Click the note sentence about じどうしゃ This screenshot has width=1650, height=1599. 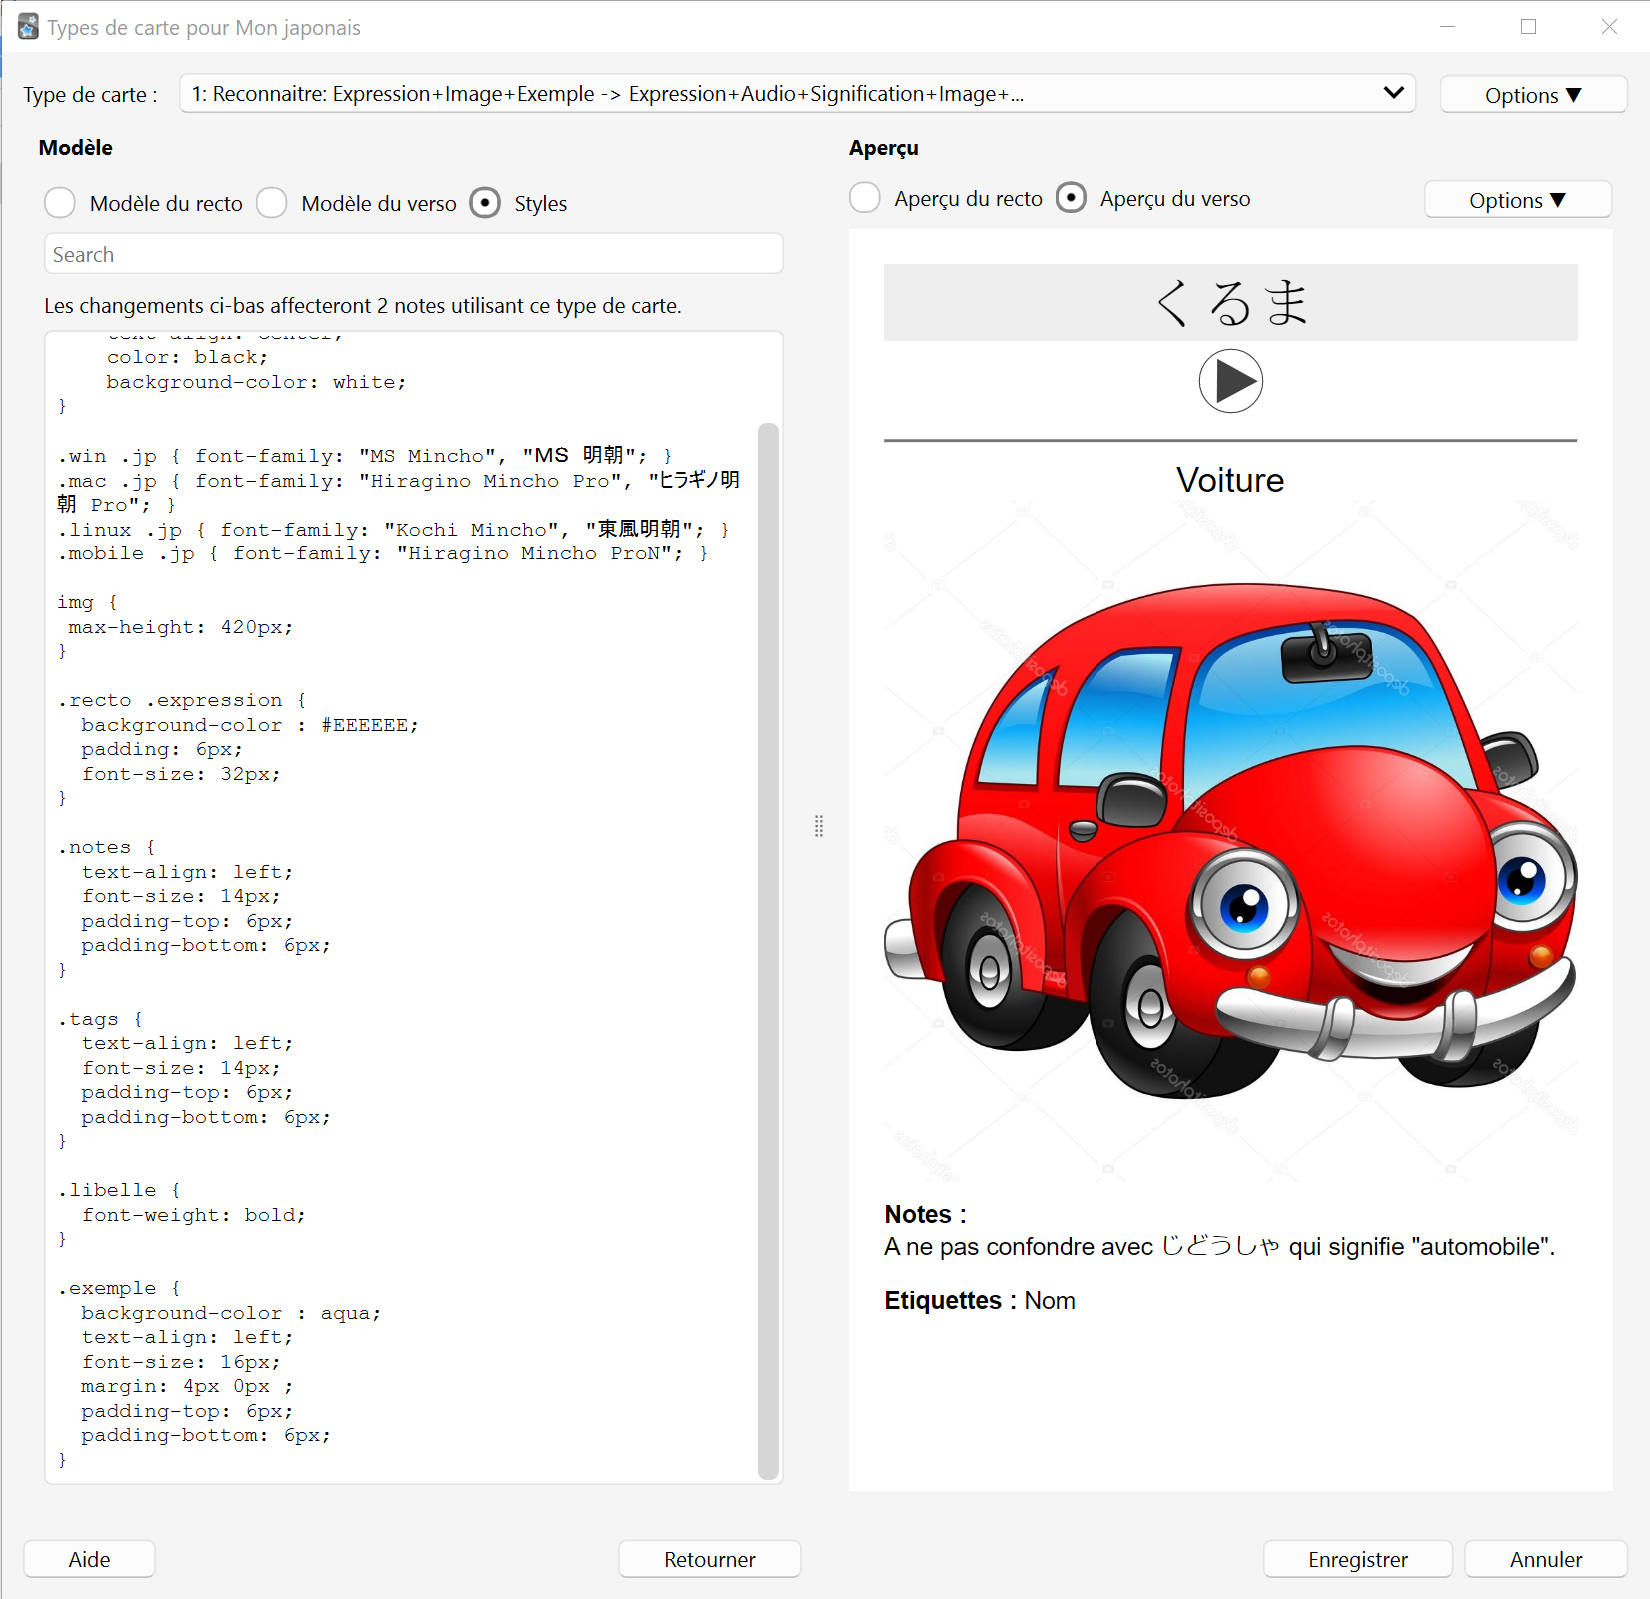click(1220, 1246)
